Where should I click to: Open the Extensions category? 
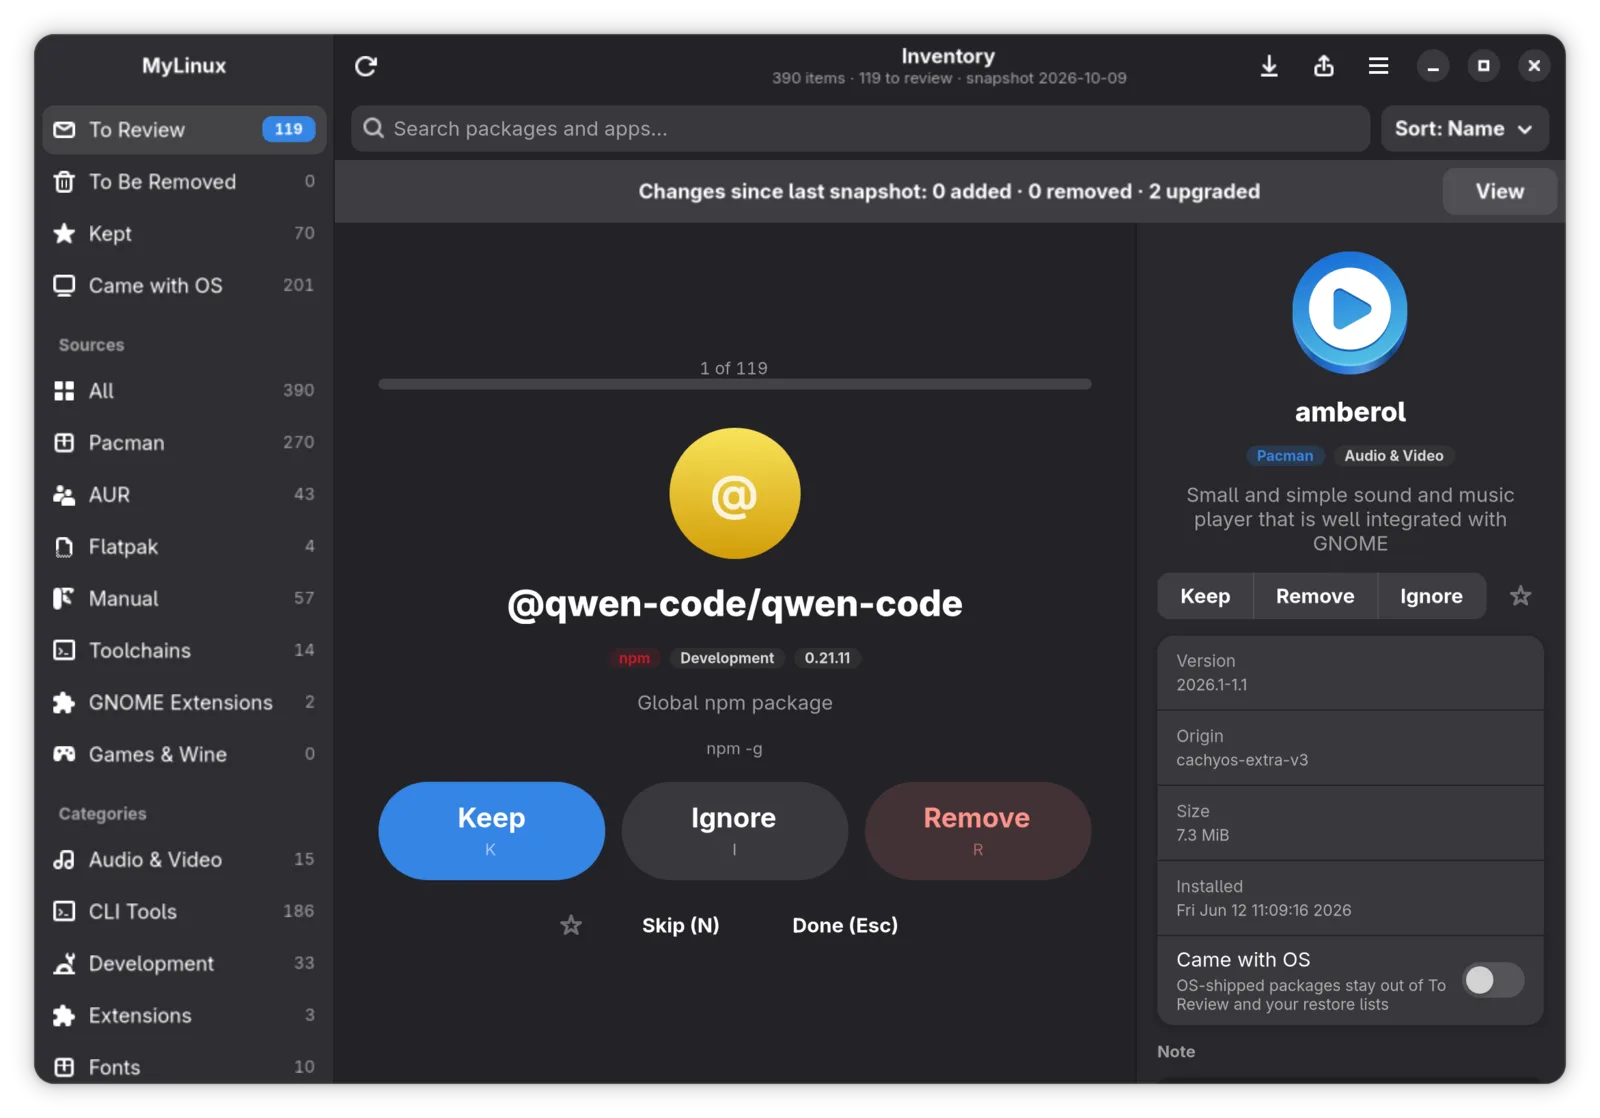tap(184, 1016)
